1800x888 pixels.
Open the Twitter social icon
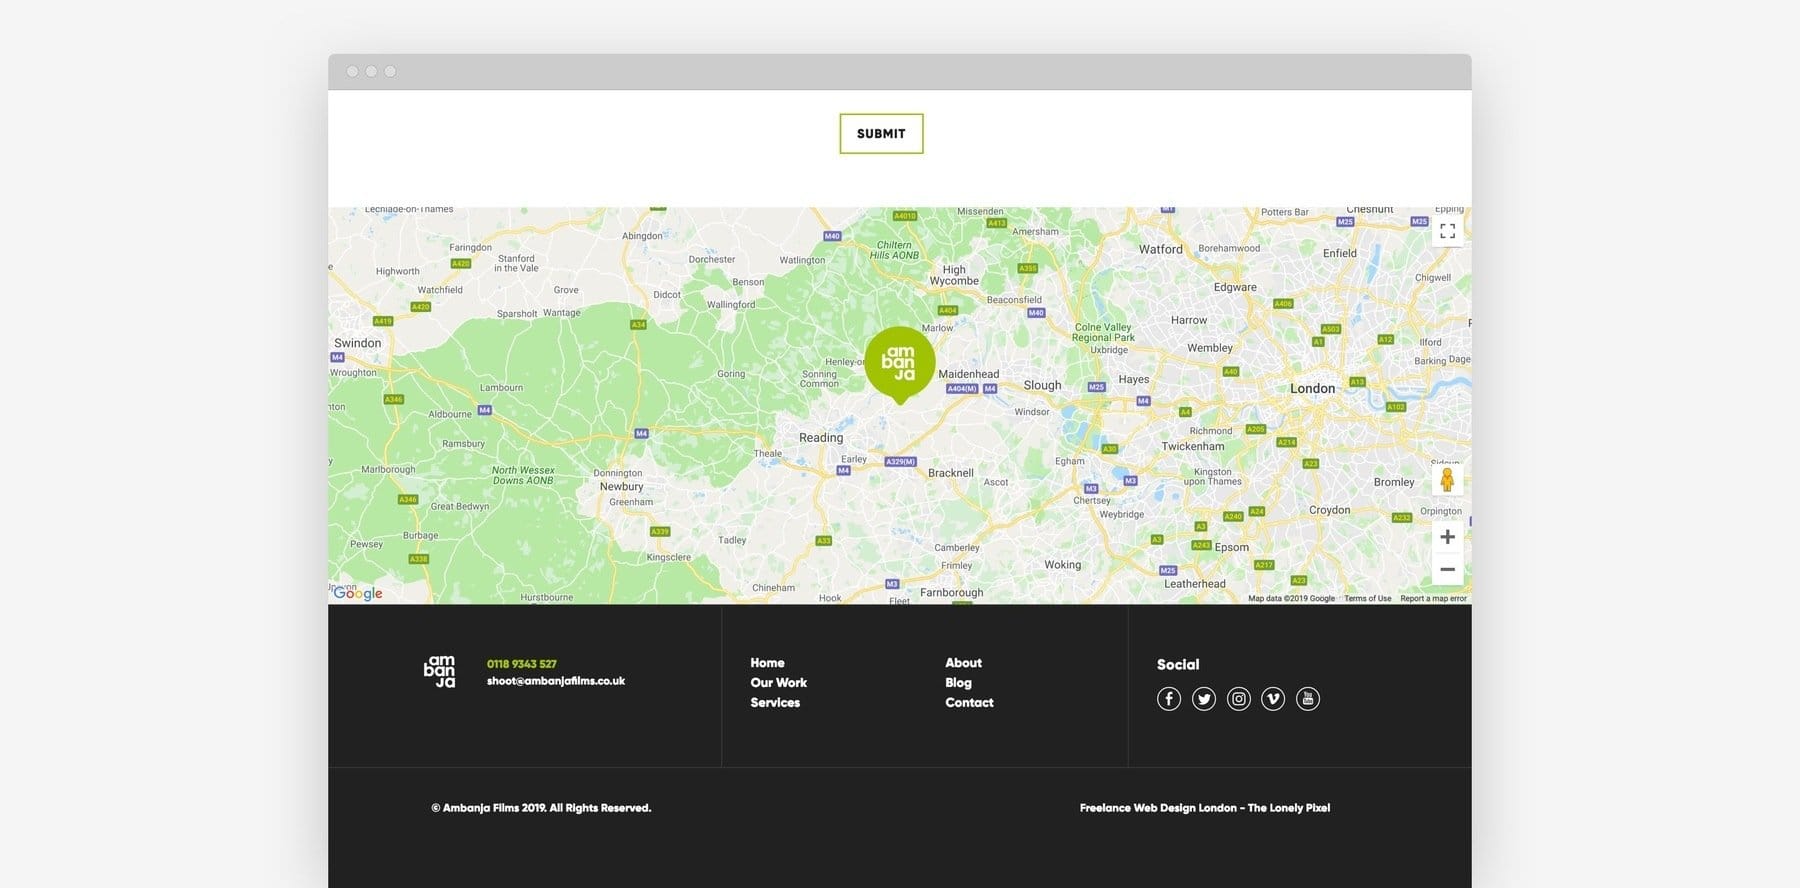(1203, 699)
